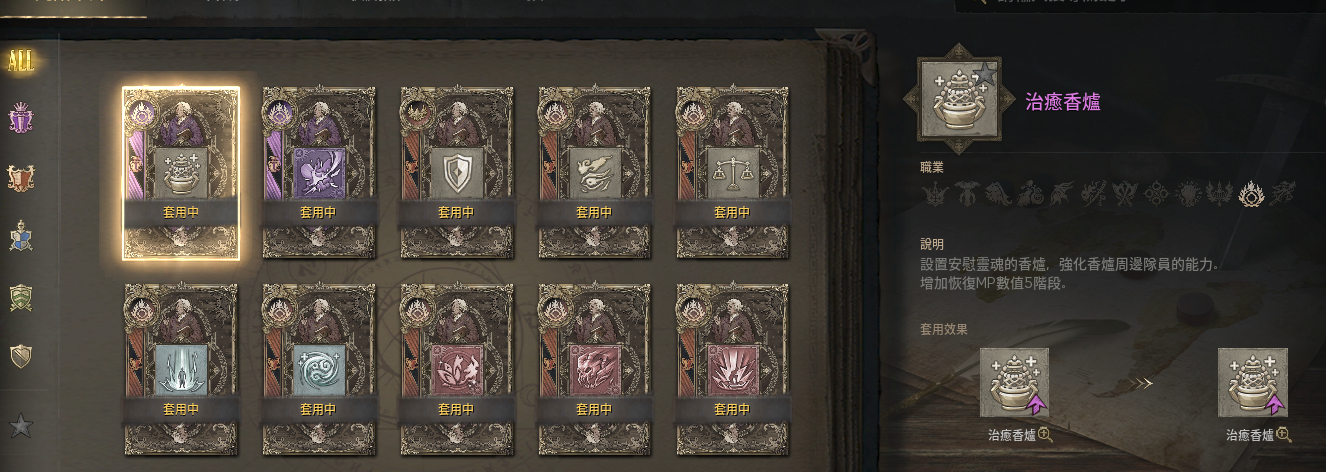Choose the balance scales card

point(733,172)
